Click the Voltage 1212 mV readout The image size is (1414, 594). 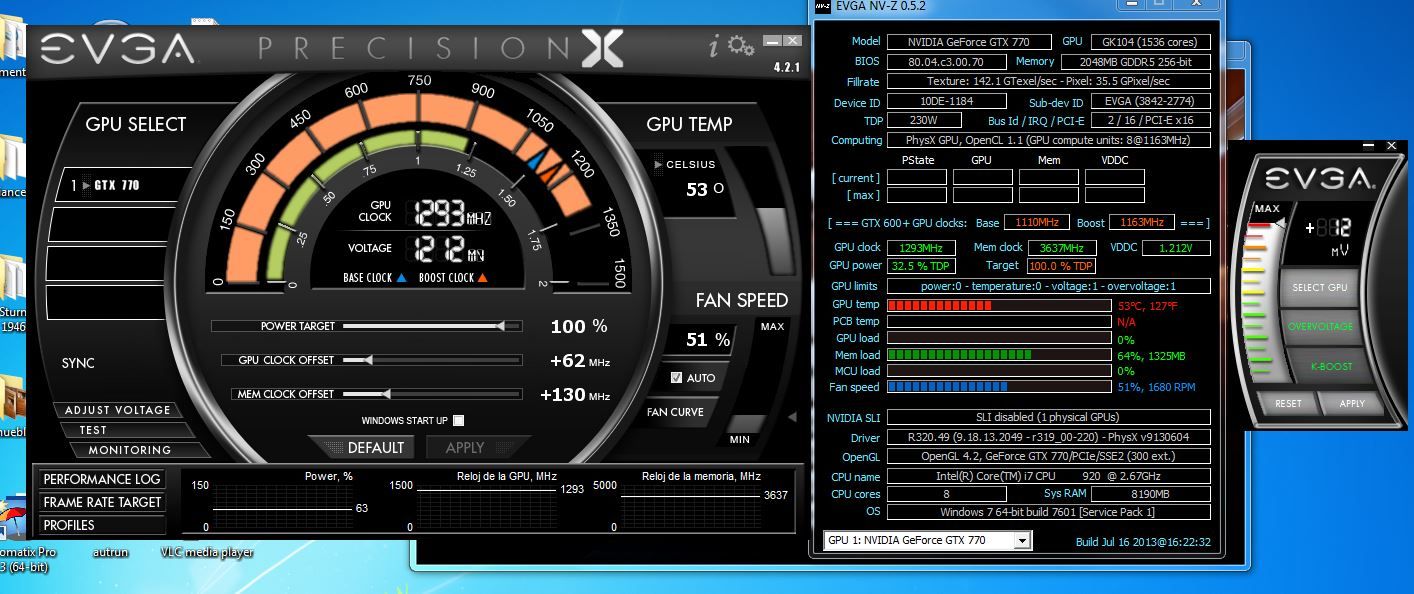click(448, 248)
